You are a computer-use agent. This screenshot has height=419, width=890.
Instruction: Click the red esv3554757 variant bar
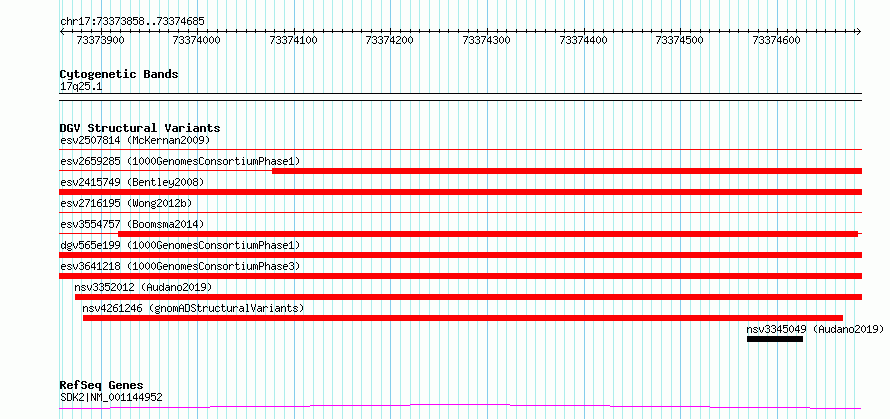point(488,234)
